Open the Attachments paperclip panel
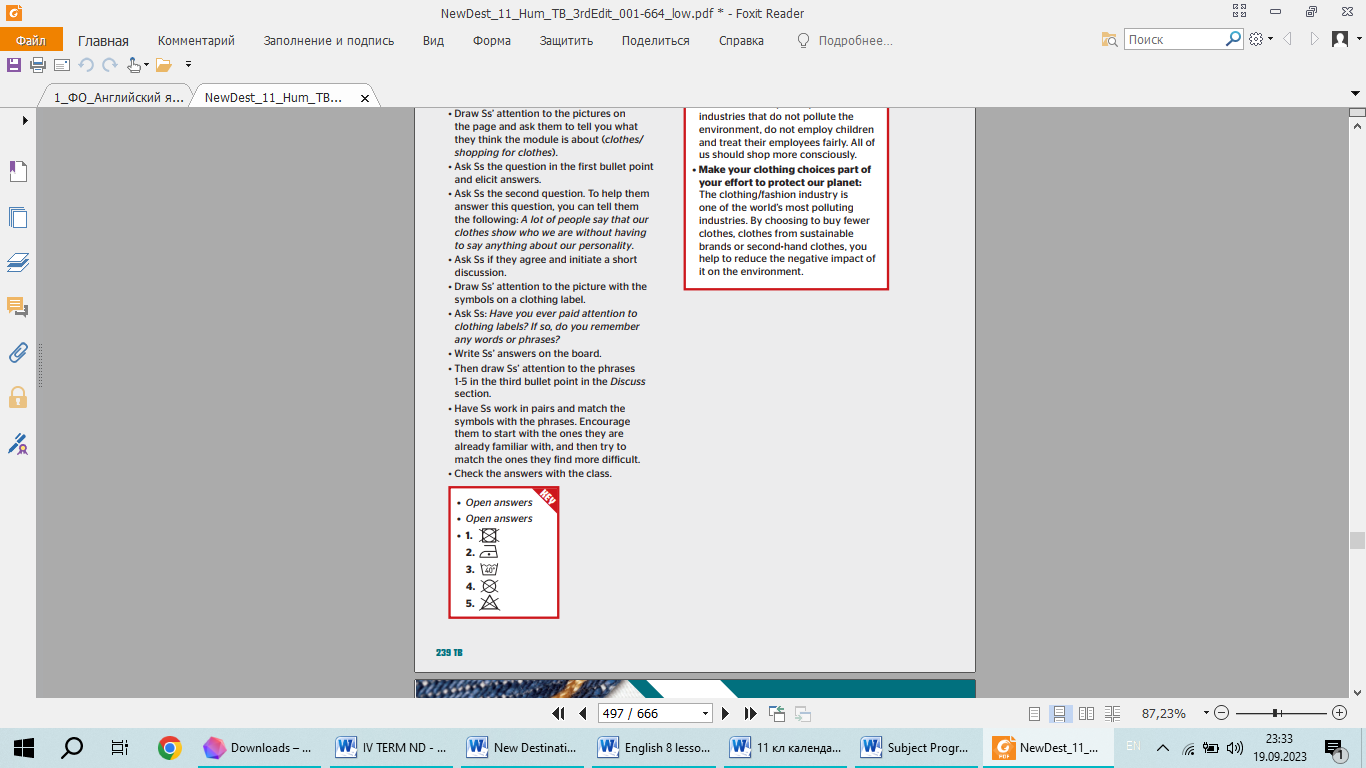The image size is (1366, 768). click(x=18, y=352)
